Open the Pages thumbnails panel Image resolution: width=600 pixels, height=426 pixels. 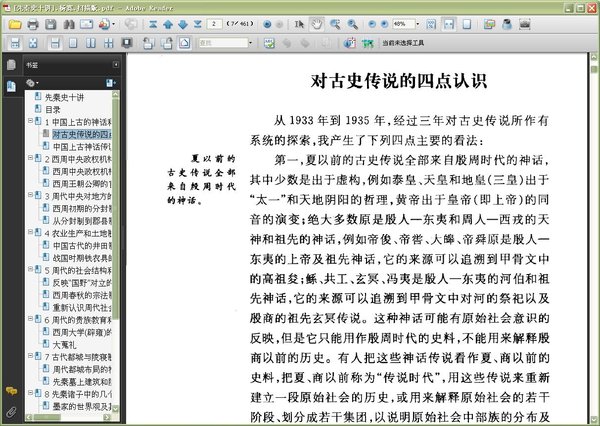pyautogui.click(x=11, y=65)
